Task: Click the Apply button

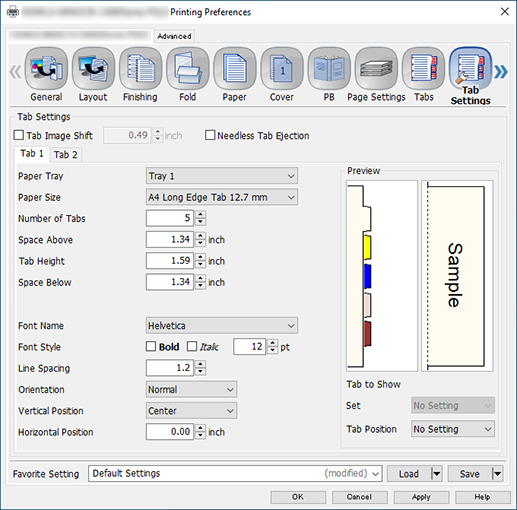Action: pos(421,497)
